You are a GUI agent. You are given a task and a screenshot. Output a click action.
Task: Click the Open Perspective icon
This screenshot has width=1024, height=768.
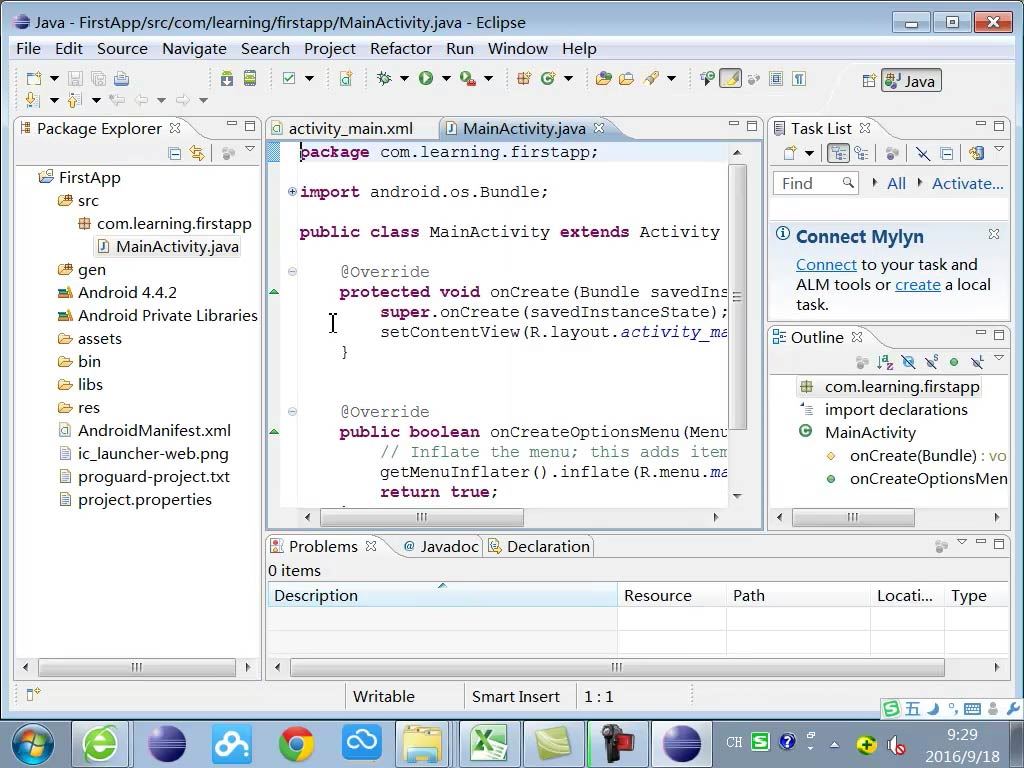tap(868, 81)
